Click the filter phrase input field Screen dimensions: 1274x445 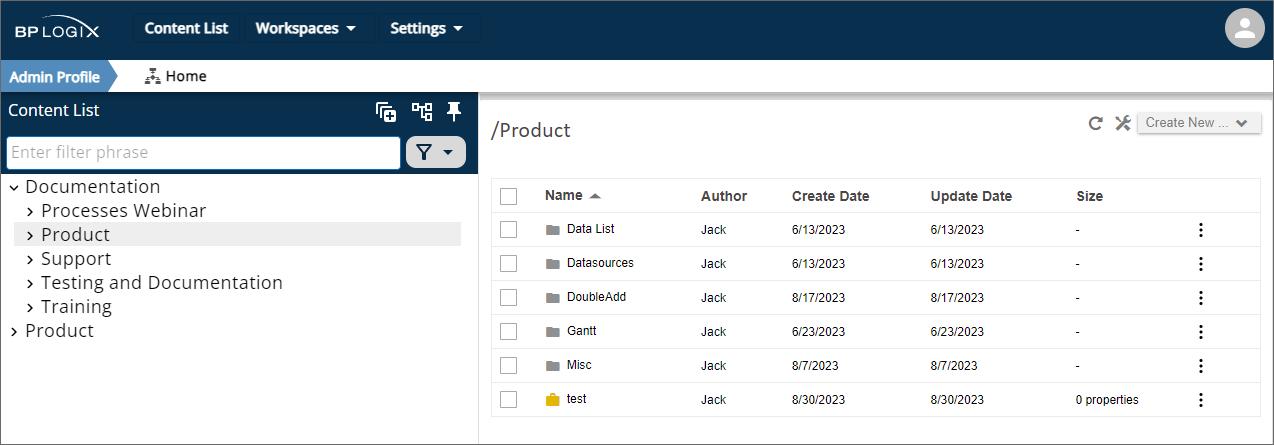click(x=203, y=153)
